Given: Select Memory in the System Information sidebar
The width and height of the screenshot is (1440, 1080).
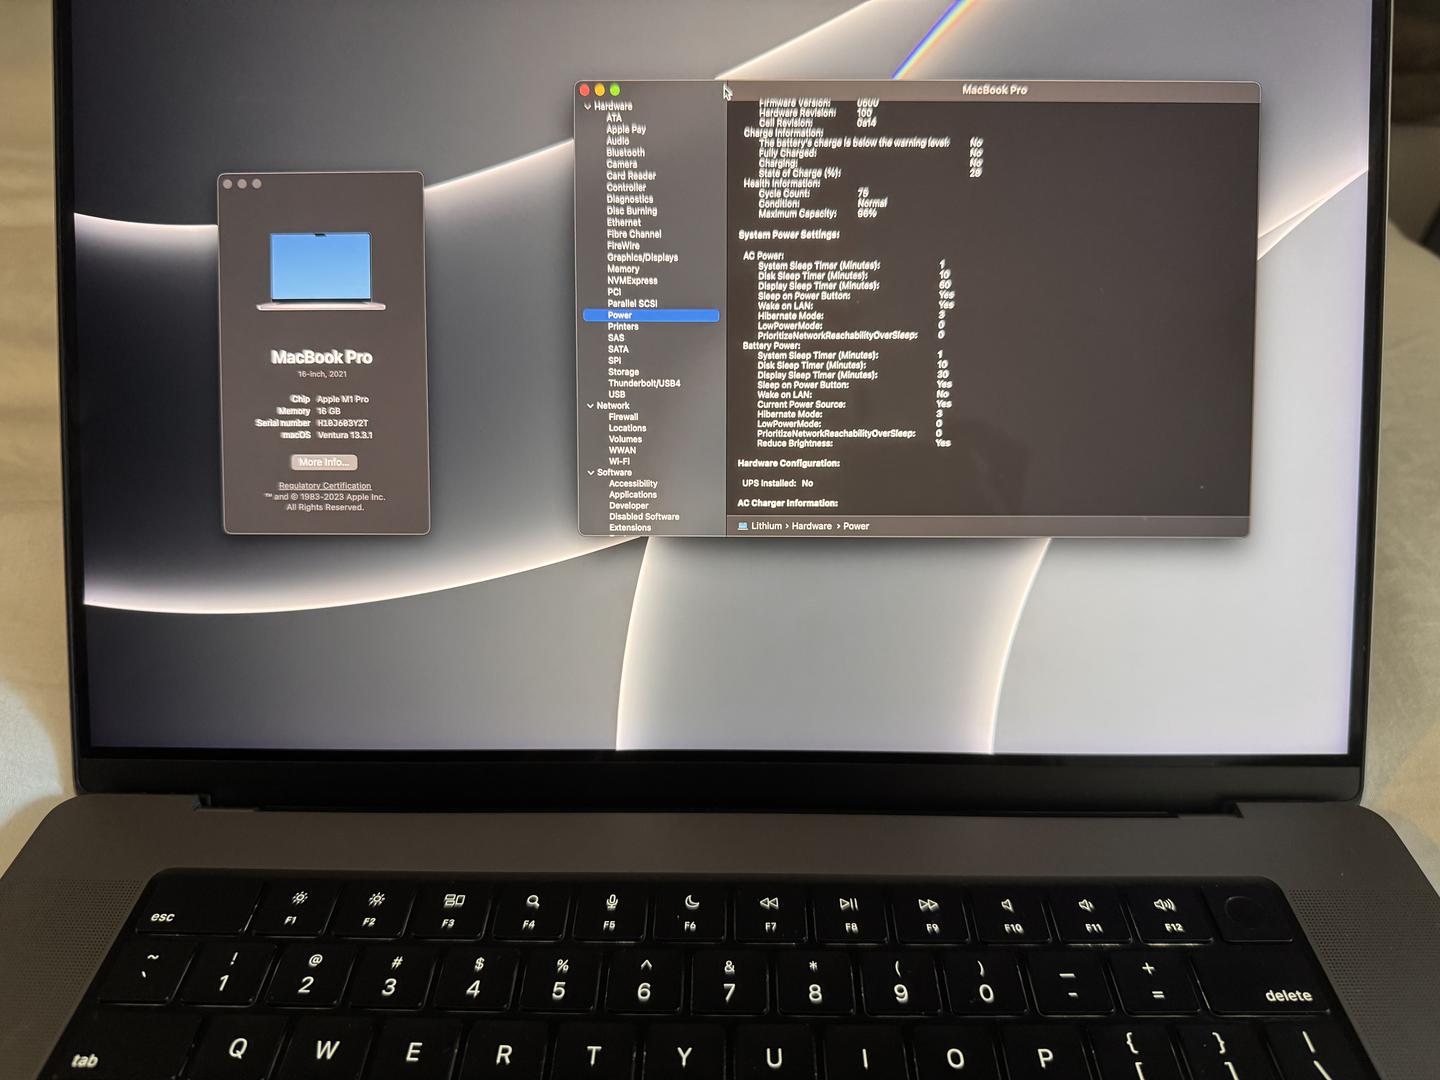Looking at the screenshot, I should [623, 269].
